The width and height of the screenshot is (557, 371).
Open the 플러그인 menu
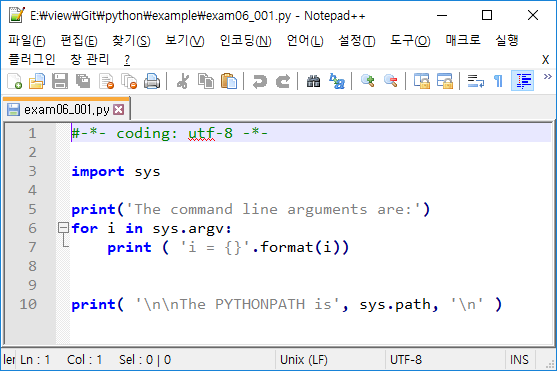pos(32,59)
